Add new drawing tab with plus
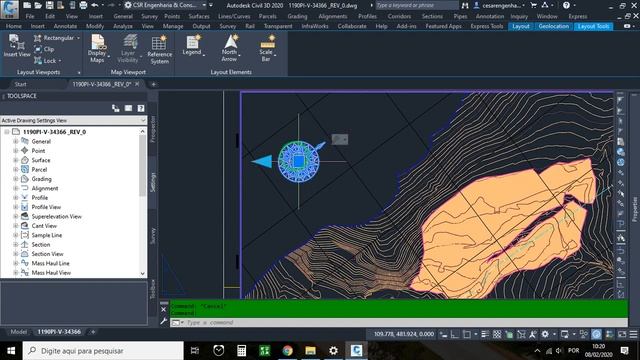Viewport: 640px width, 360px height. click(153, 84)
